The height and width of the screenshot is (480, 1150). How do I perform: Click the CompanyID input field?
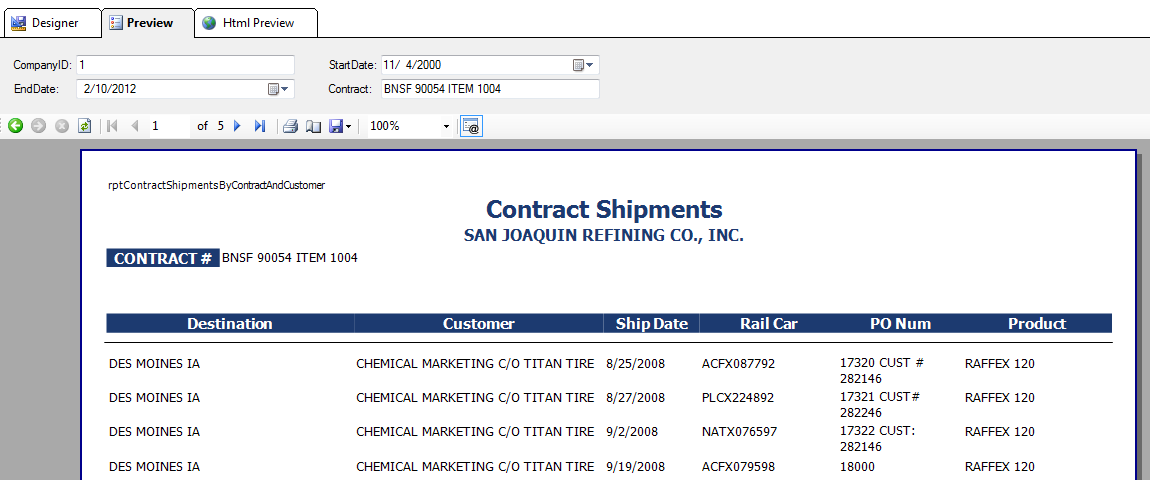coord(185,65)
